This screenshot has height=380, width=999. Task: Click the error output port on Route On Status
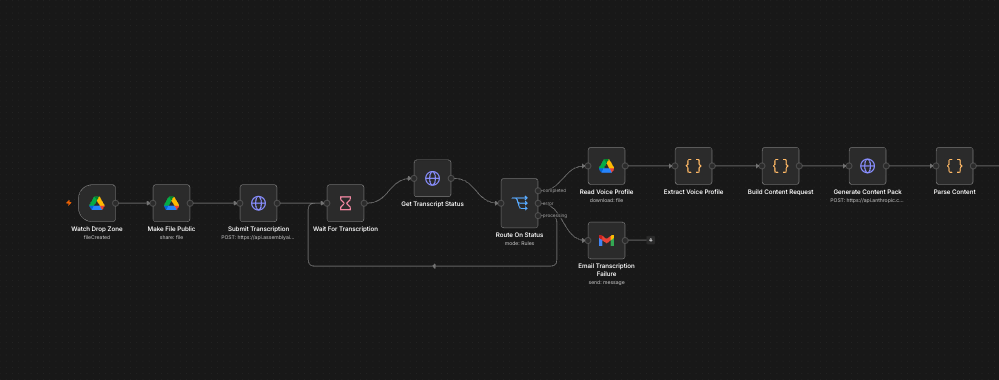coord(538,203)
